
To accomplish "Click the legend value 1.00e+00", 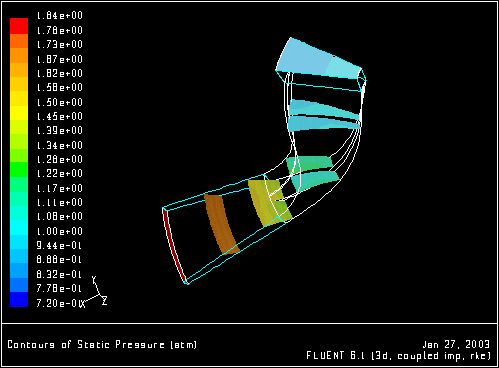I will tap(60, 231).
